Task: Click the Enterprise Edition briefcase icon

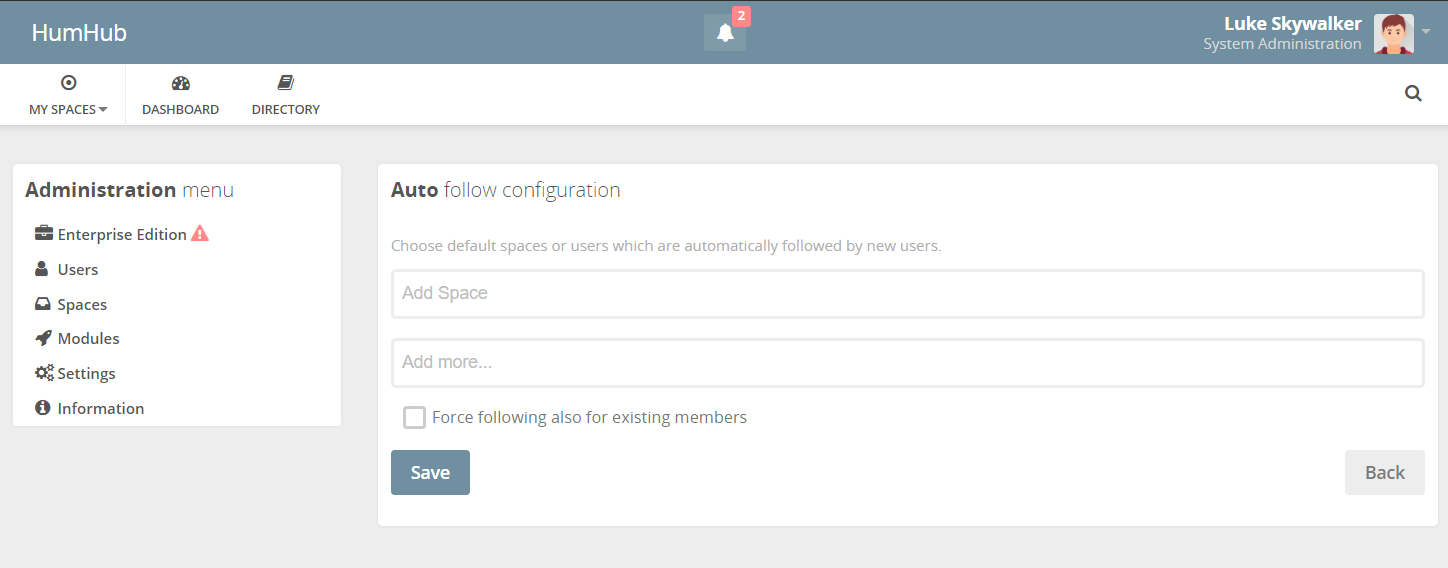Action: pyautogui.click(x=44, y=234)
